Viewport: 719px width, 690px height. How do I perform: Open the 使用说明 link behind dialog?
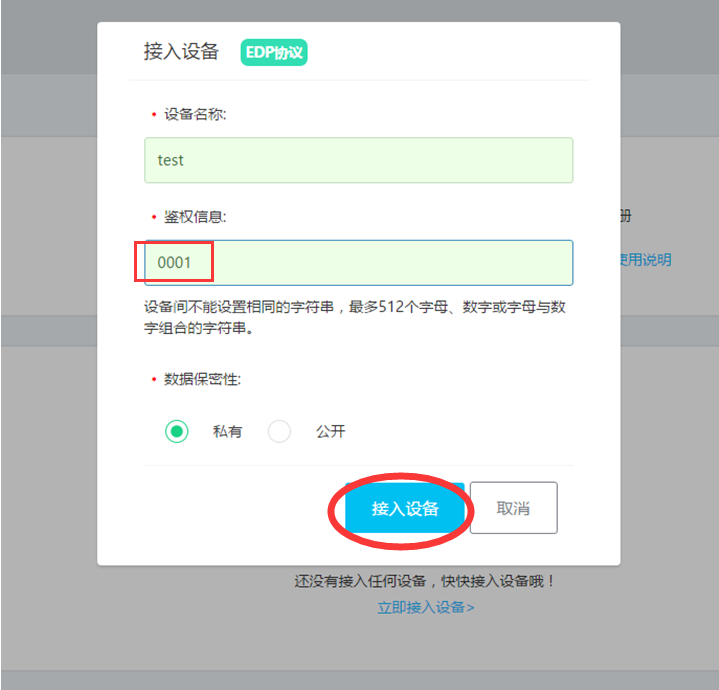tap(646, 260)
